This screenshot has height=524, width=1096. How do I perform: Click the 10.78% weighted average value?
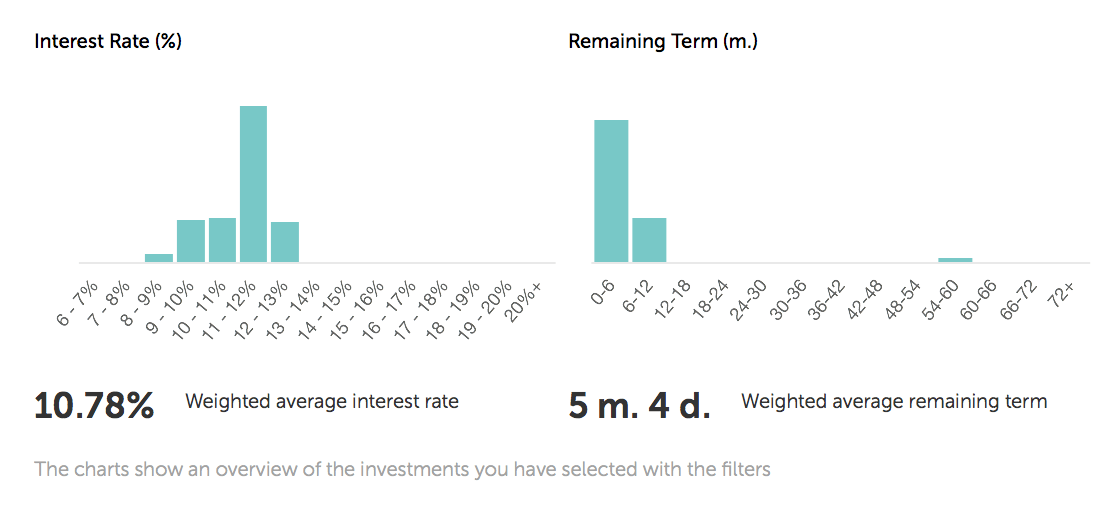94,405
